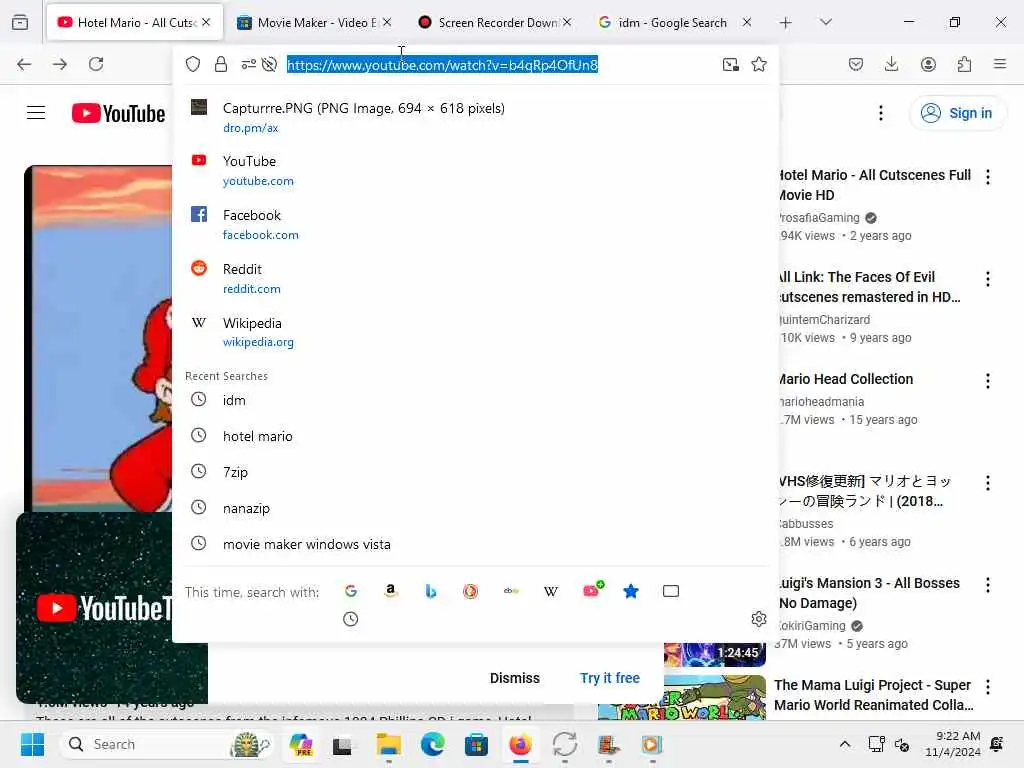Expand the list all tabs chevron
The image size is (1024, 768).
(x=825, y=22)
